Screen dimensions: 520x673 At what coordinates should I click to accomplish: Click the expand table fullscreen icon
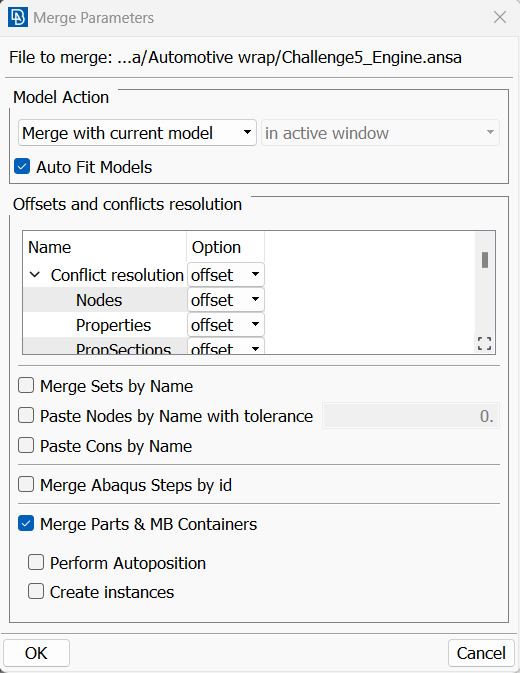(484, 343)
